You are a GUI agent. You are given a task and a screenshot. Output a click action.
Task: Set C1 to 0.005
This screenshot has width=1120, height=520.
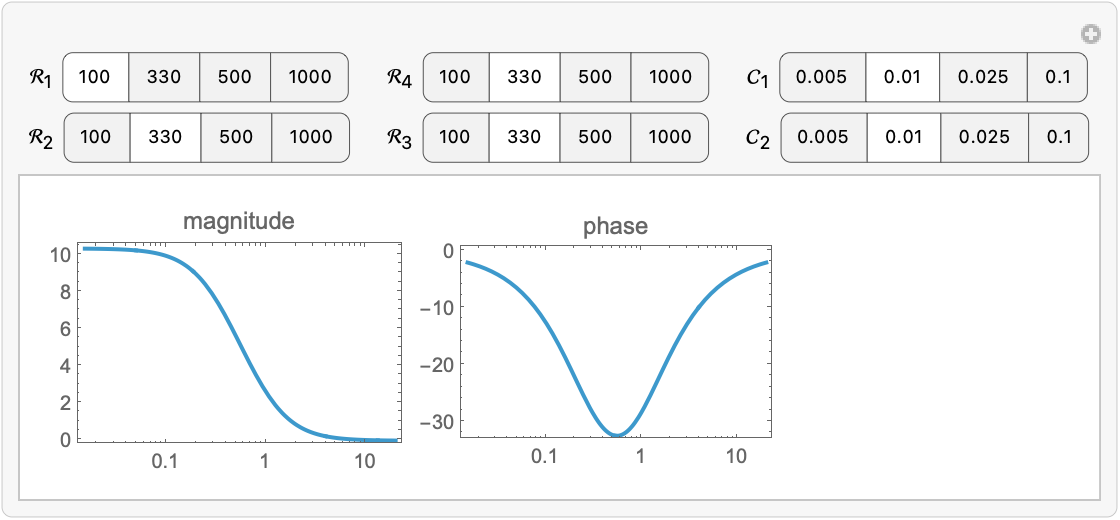point(822,77)
